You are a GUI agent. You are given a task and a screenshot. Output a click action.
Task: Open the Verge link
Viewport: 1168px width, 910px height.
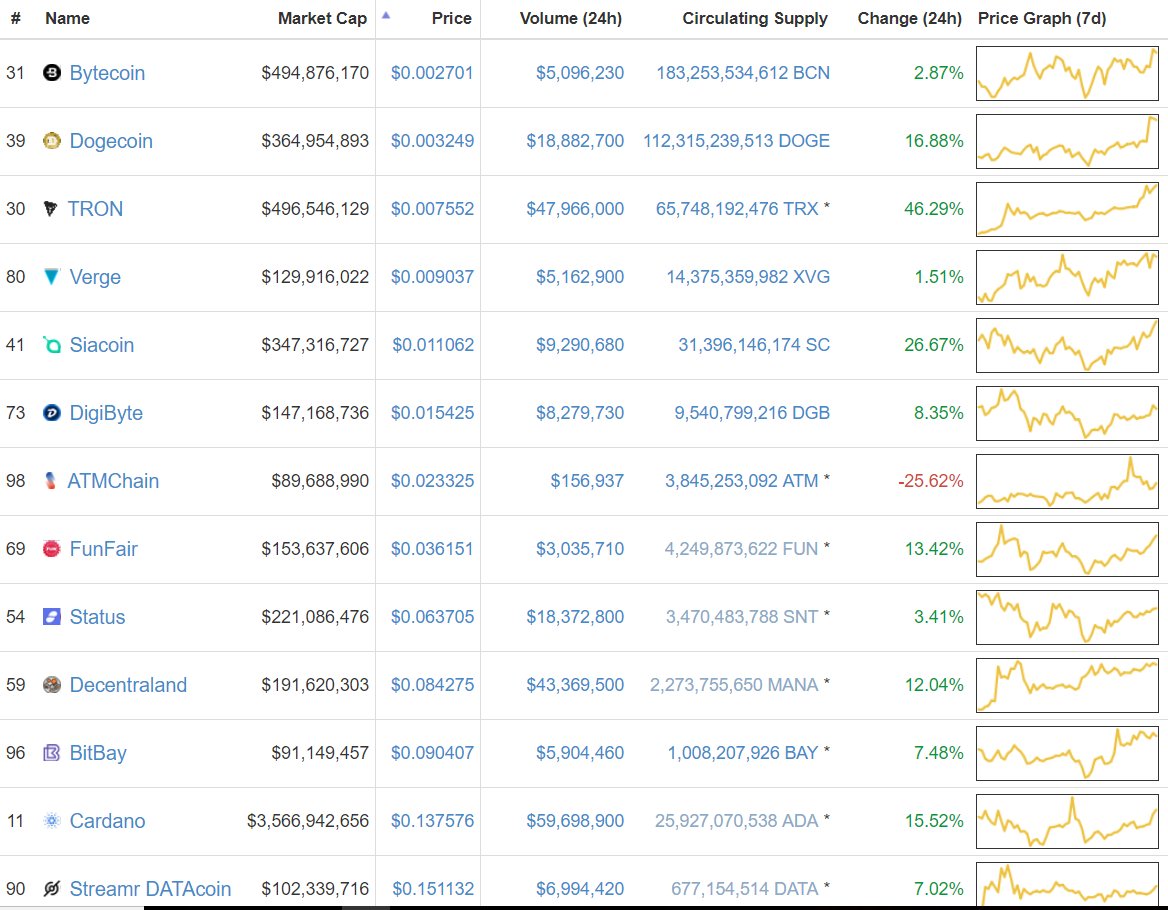95,277
